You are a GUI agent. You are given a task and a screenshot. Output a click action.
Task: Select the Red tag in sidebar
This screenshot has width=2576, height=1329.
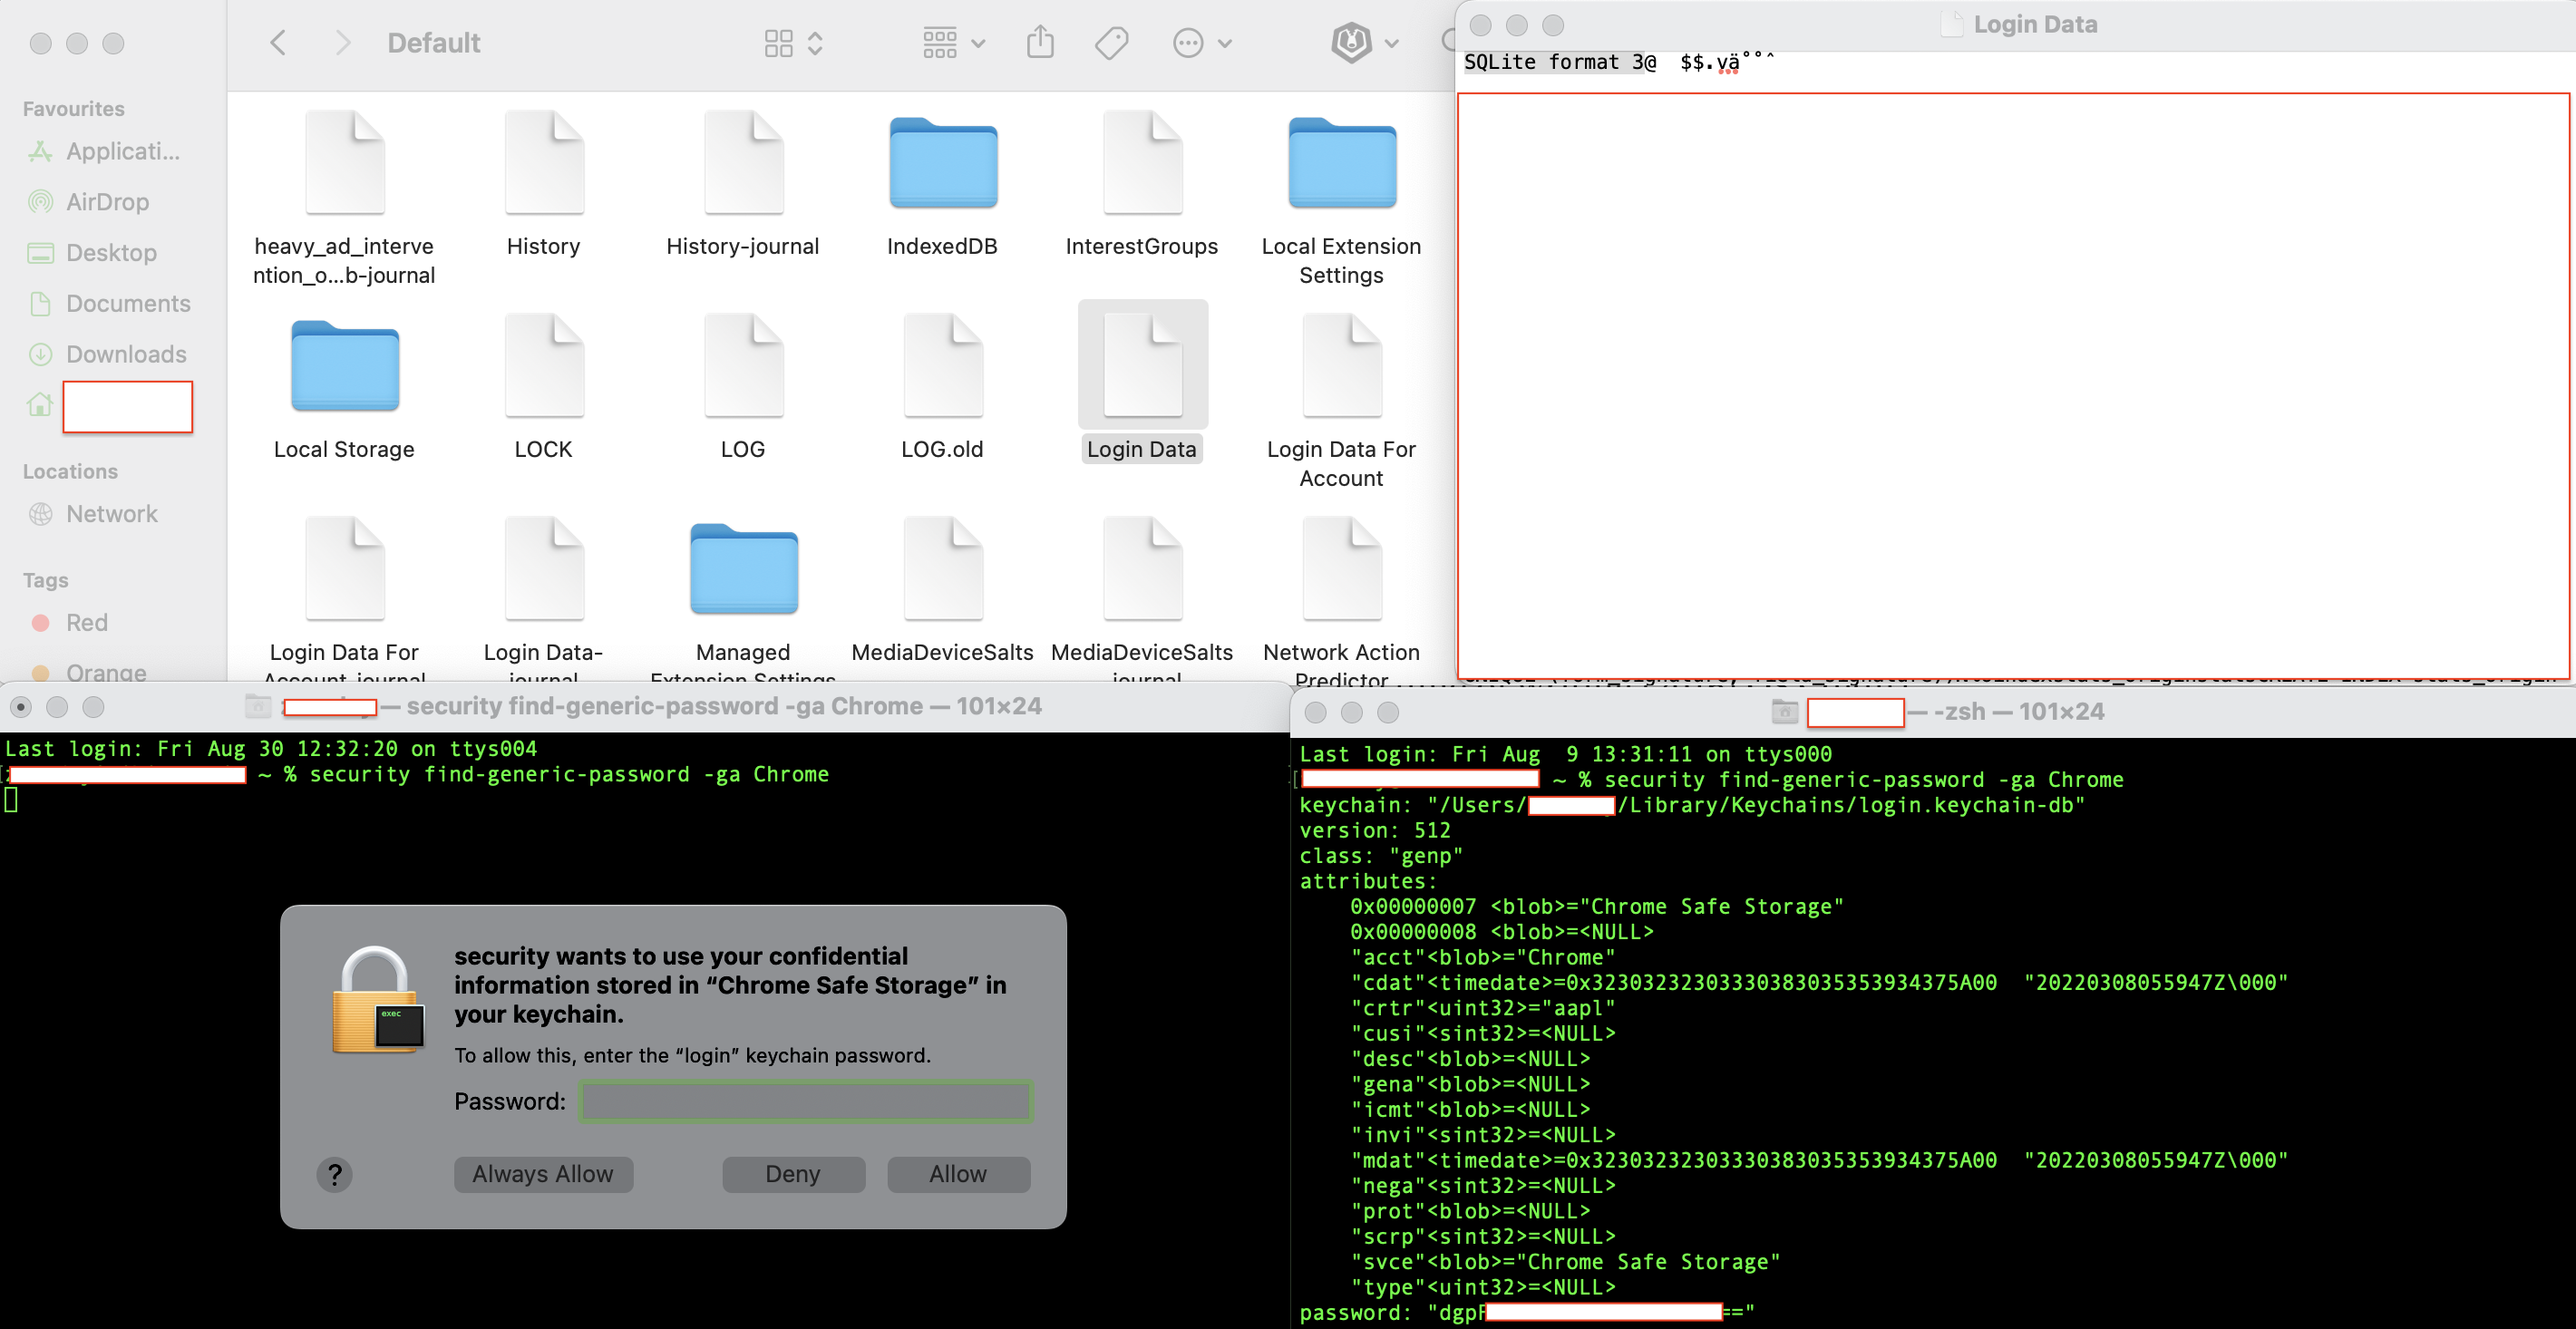[70, 623]
